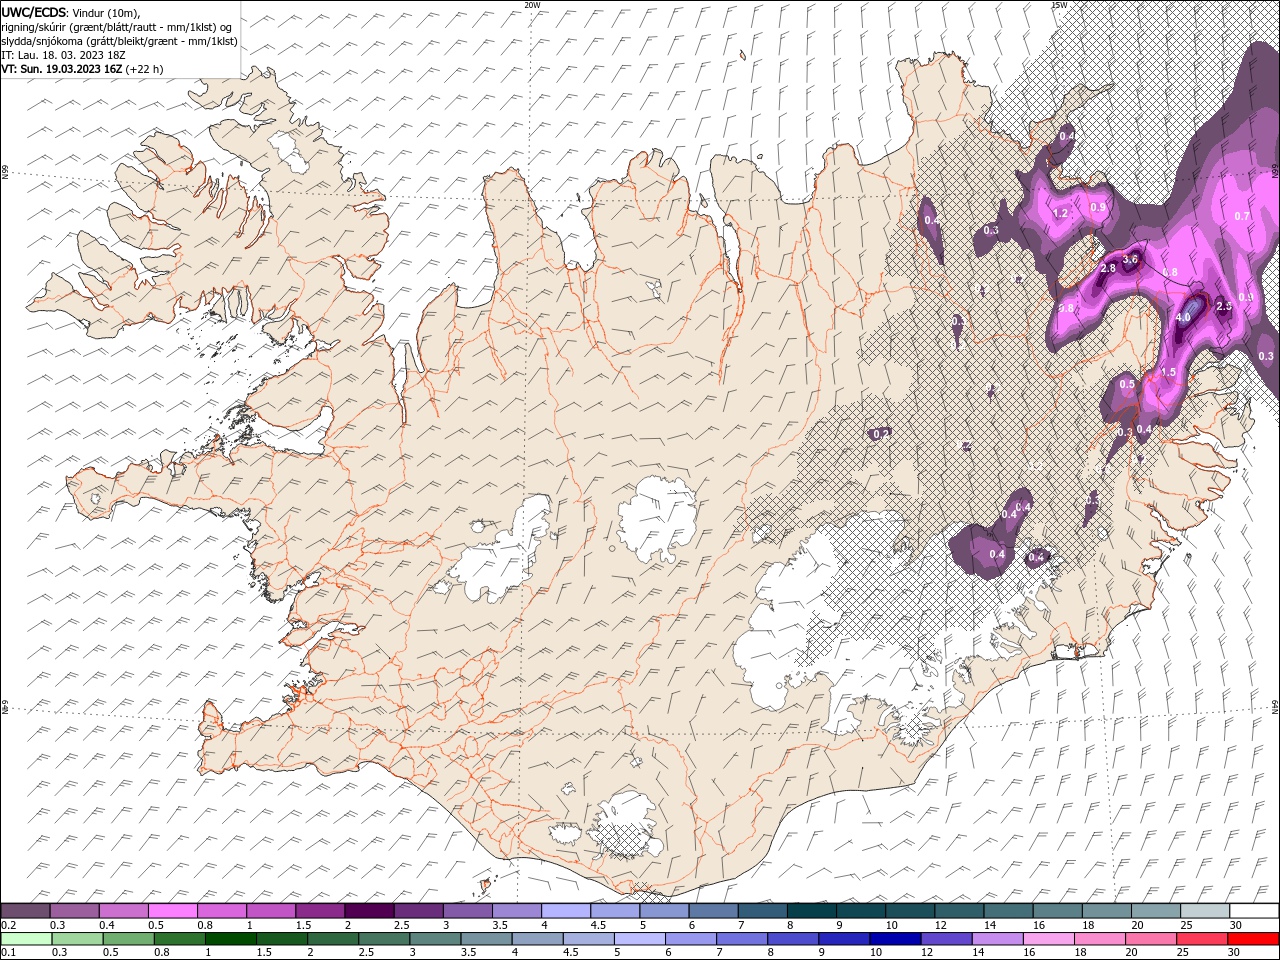The height and width of the screenshot is (960, 1280).
Task: Click the 12 label on the bottom legend row
Action: tap(926, 952)
